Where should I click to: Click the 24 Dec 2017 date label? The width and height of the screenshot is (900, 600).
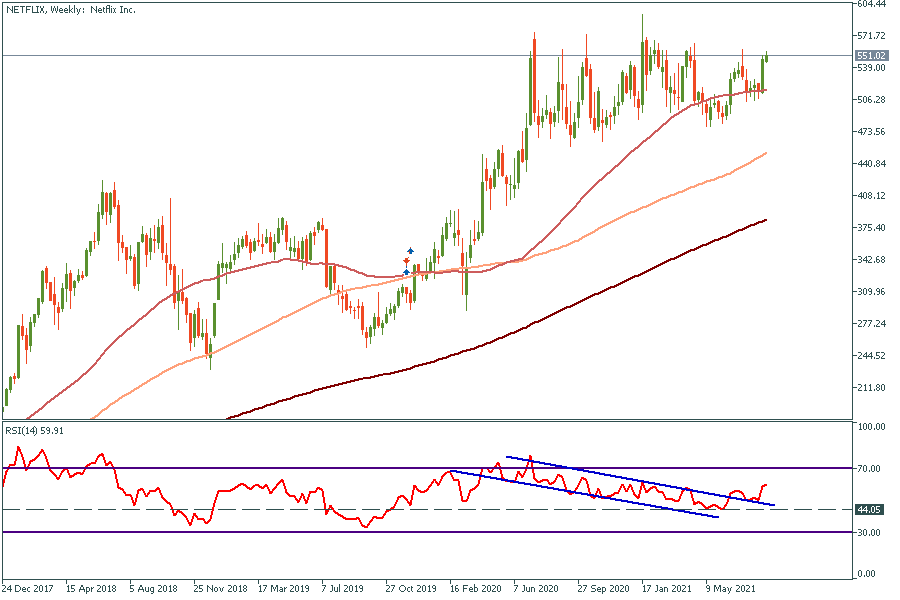pos(28,589)
